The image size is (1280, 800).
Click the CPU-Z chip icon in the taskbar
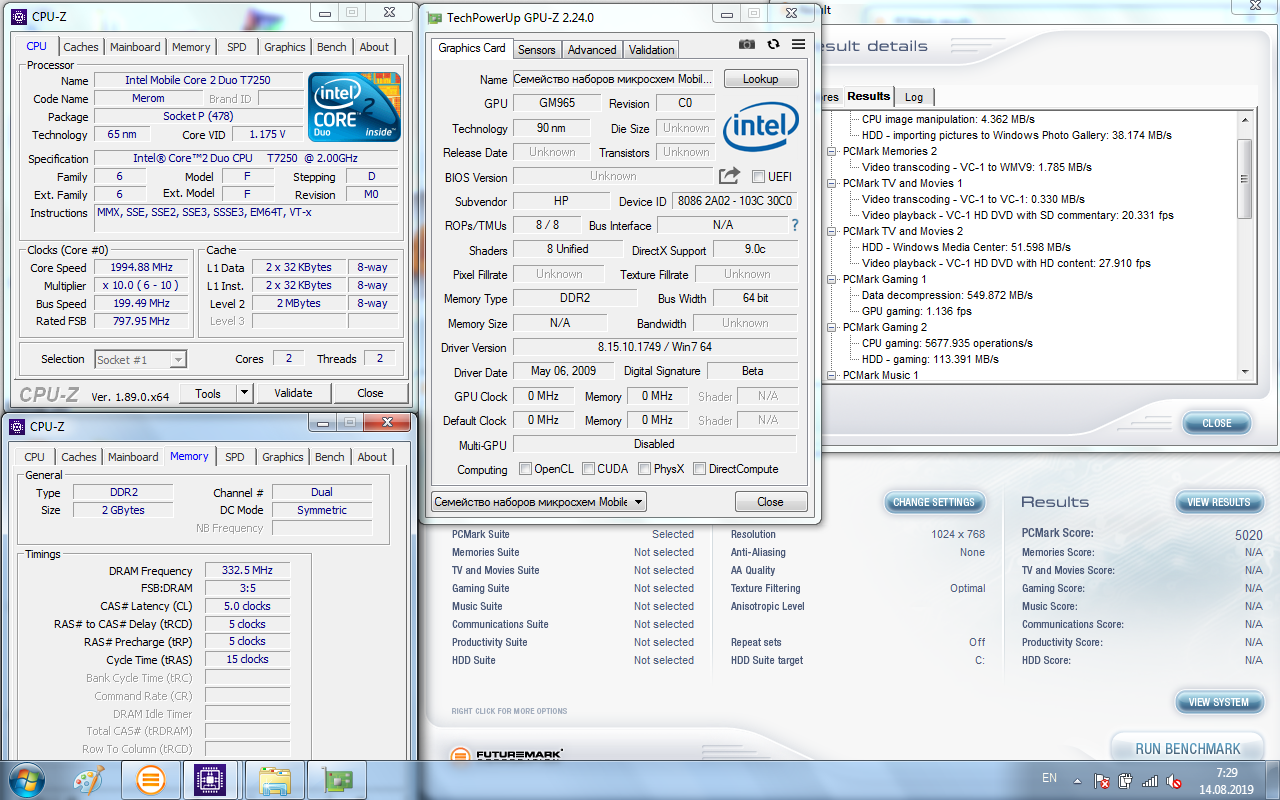pyautogui.click(x=211, y=779)
